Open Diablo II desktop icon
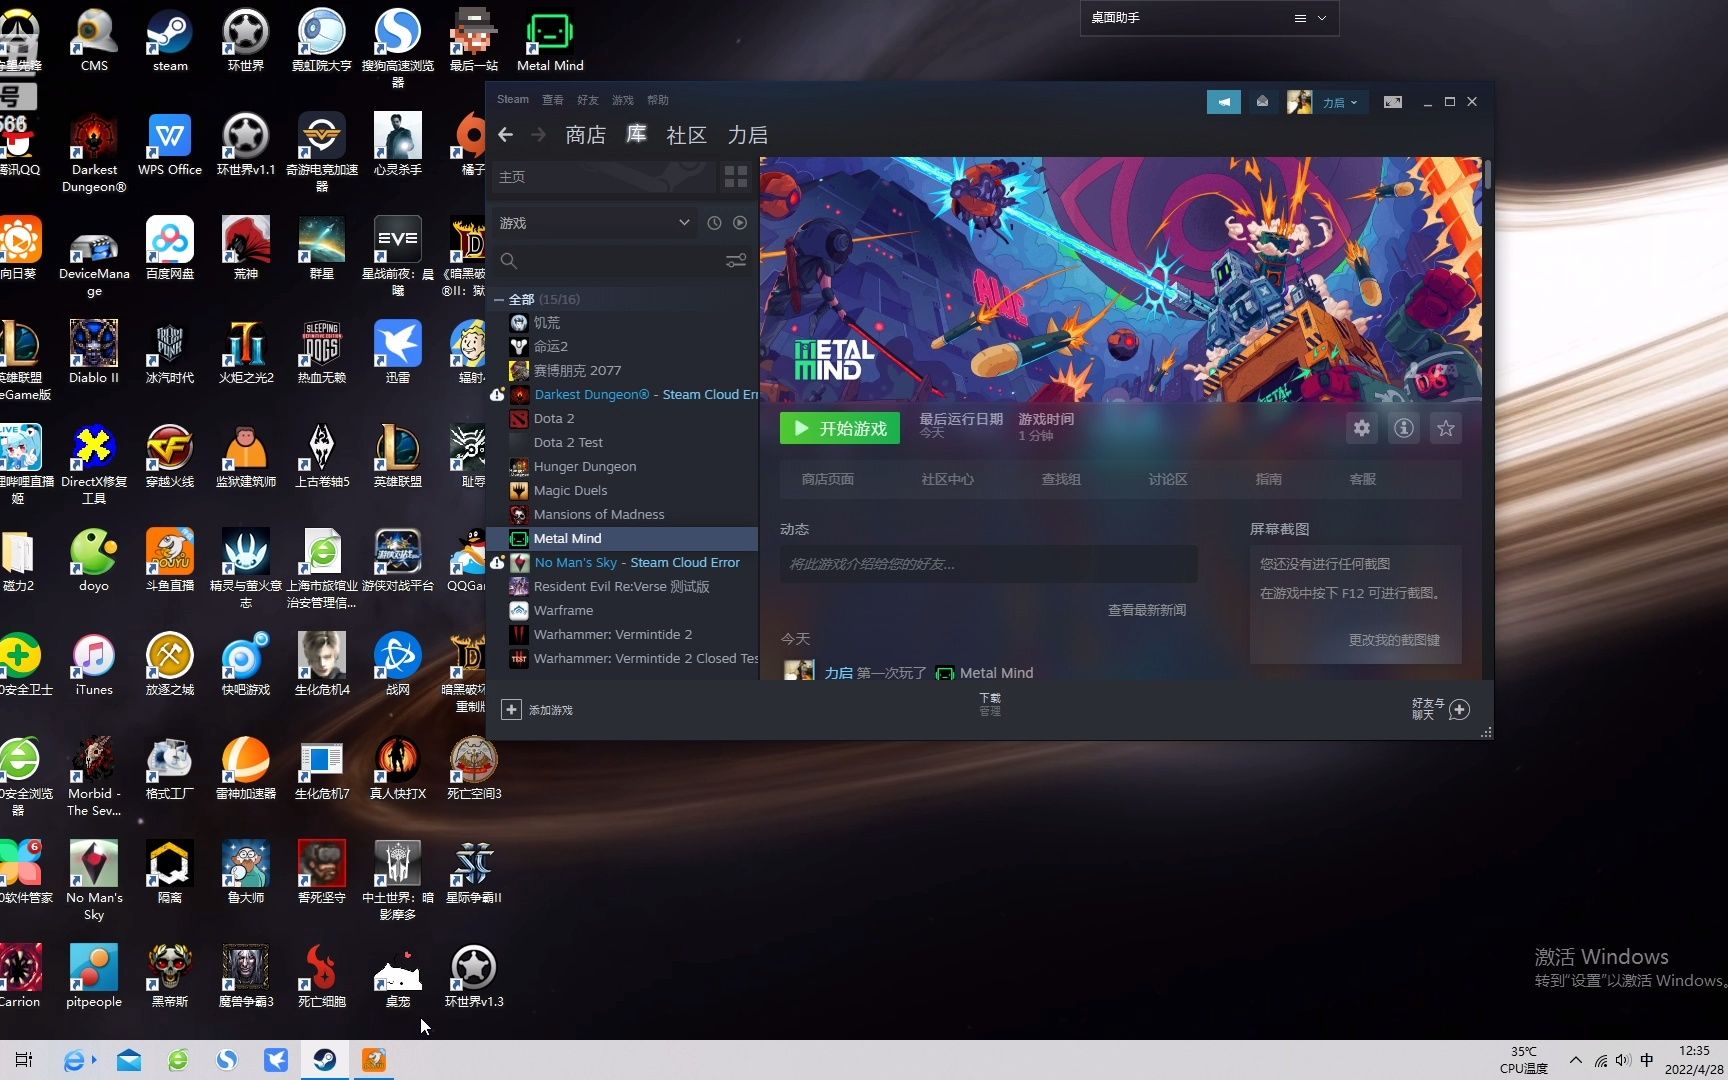Image resolution: width=1728 pixels, height=1080 pixels. 94,354
